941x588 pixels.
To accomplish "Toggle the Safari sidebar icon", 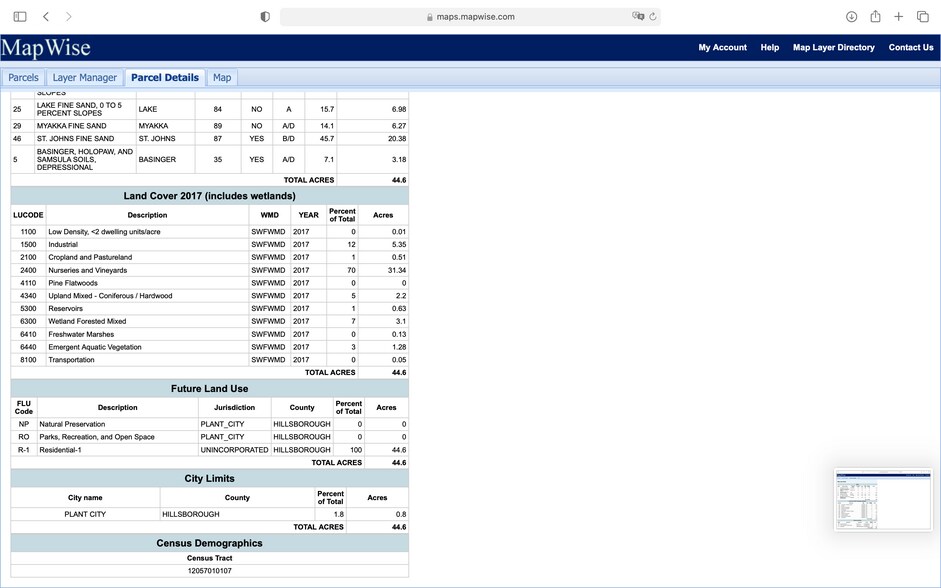I will click(20, 17).
